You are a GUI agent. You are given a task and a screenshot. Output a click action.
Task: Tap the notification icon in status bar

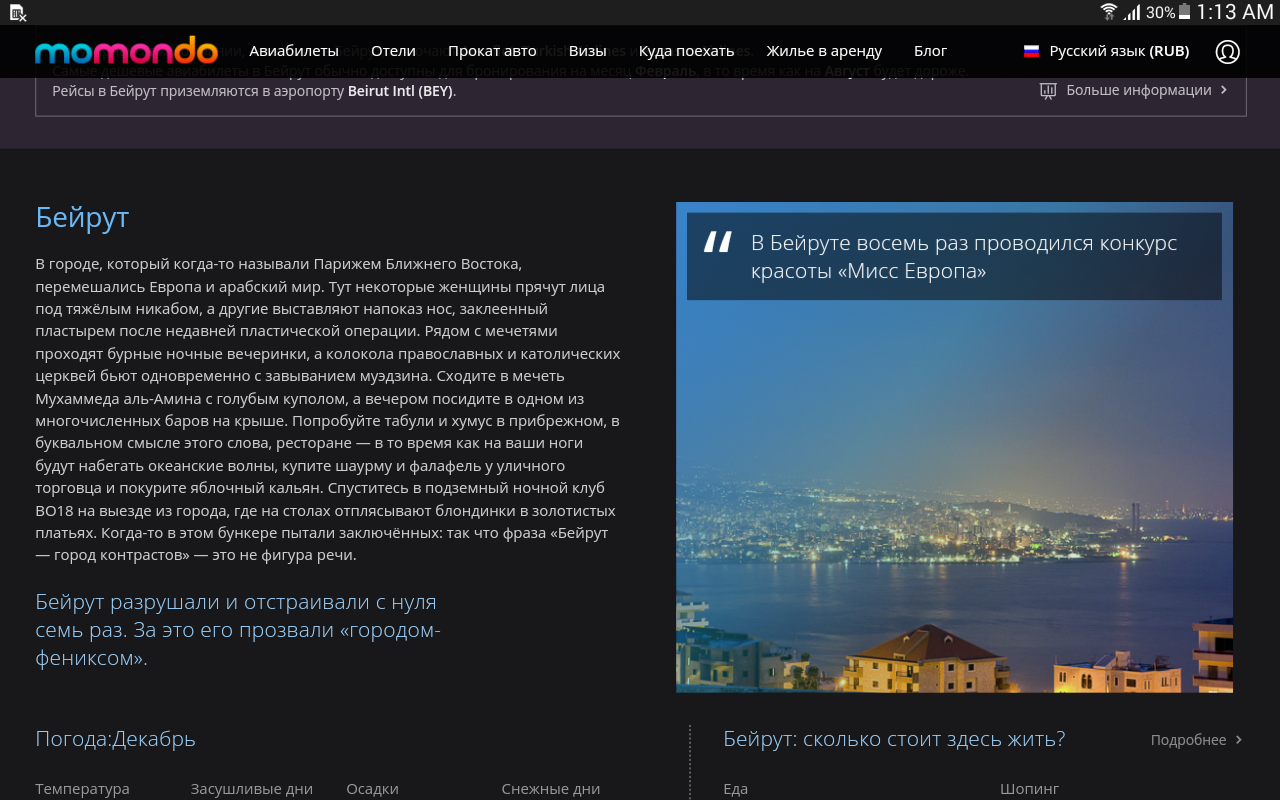pyautogui.click(x=17, y=12)
